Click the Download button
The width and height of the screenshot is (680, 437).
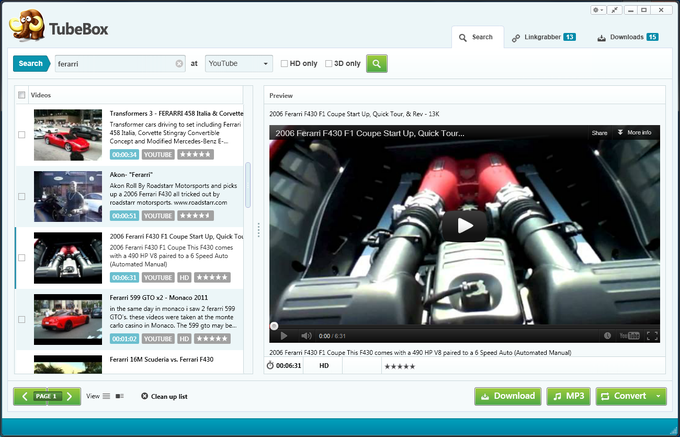[508, 396]
